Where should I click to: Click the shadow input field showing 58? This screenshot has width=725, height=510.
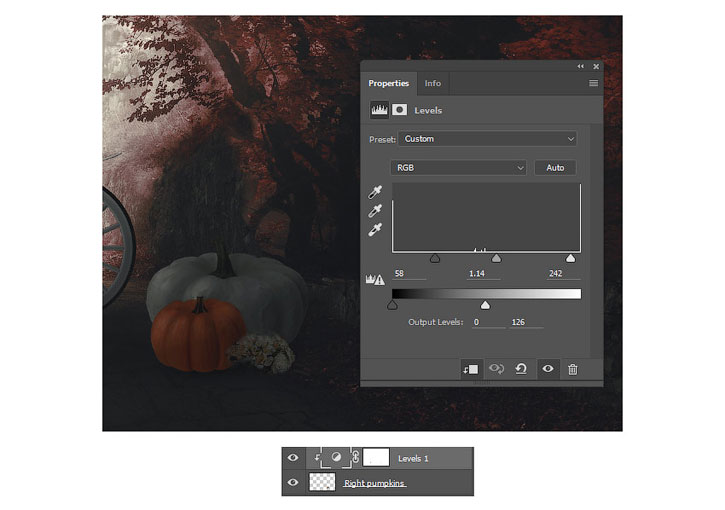[409, 274]
